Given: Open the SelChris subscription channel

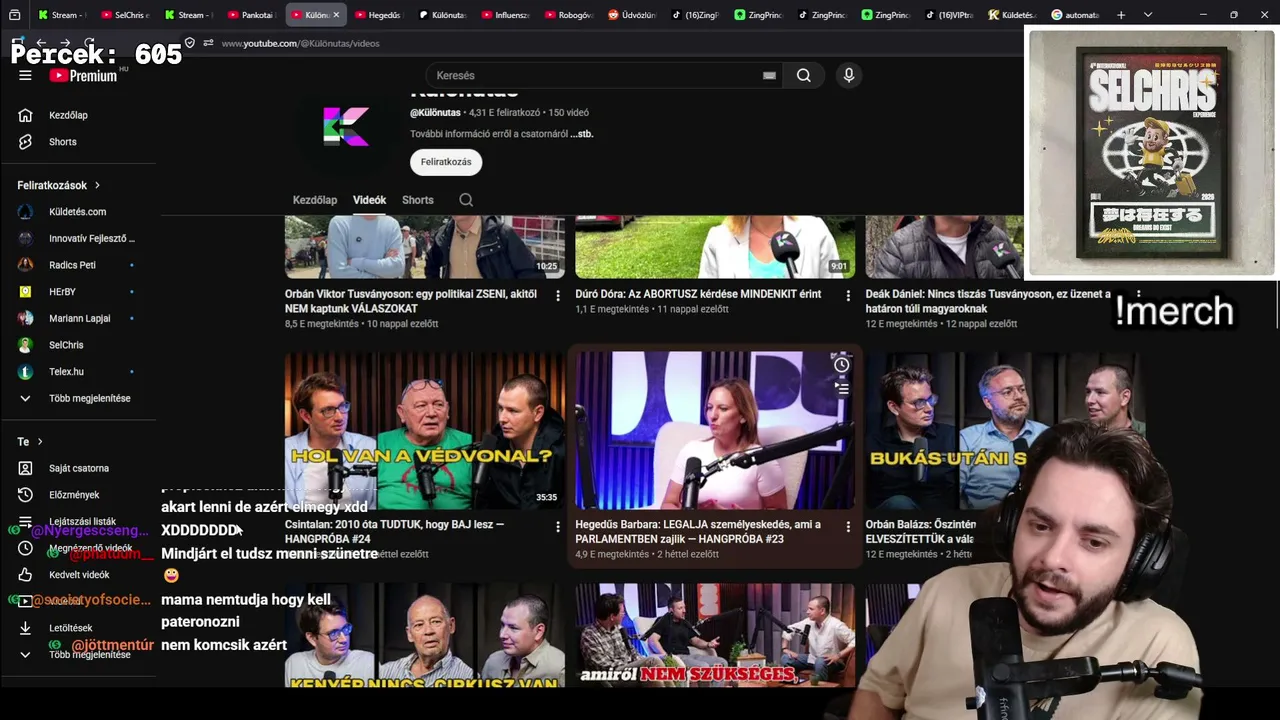Looking at the screenshot, I should tap(66, 345).
